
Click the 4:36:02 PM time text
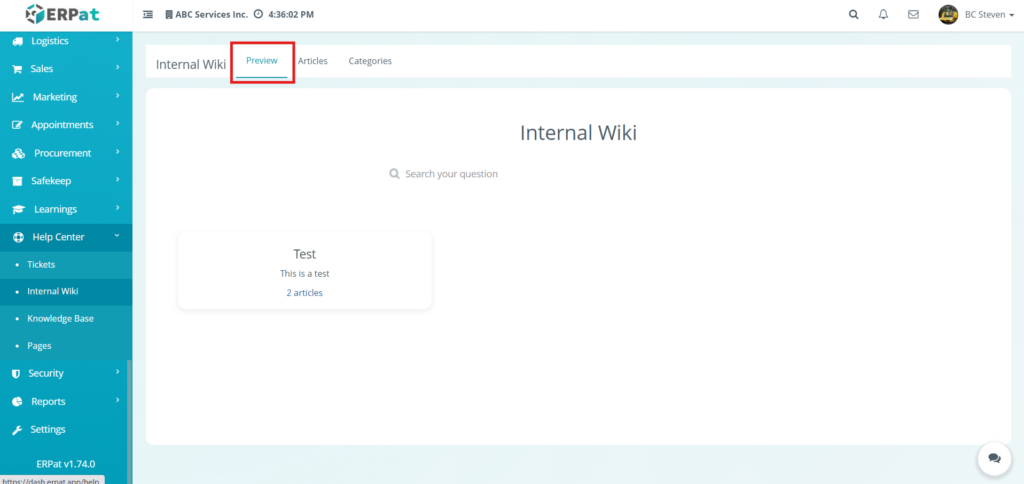pyautogui.click(x=291, y=14)
